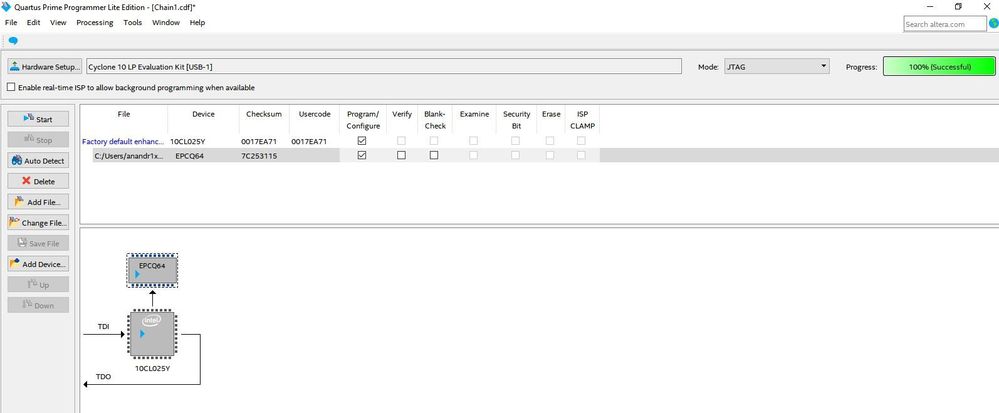
Task: Enable Verify for the EPCQ64 row
Action: click(401, 155)
